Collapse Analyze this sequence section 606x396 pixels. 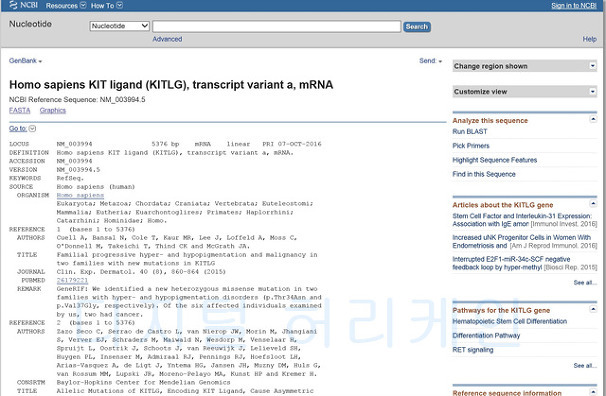click(x=592, y=119)
